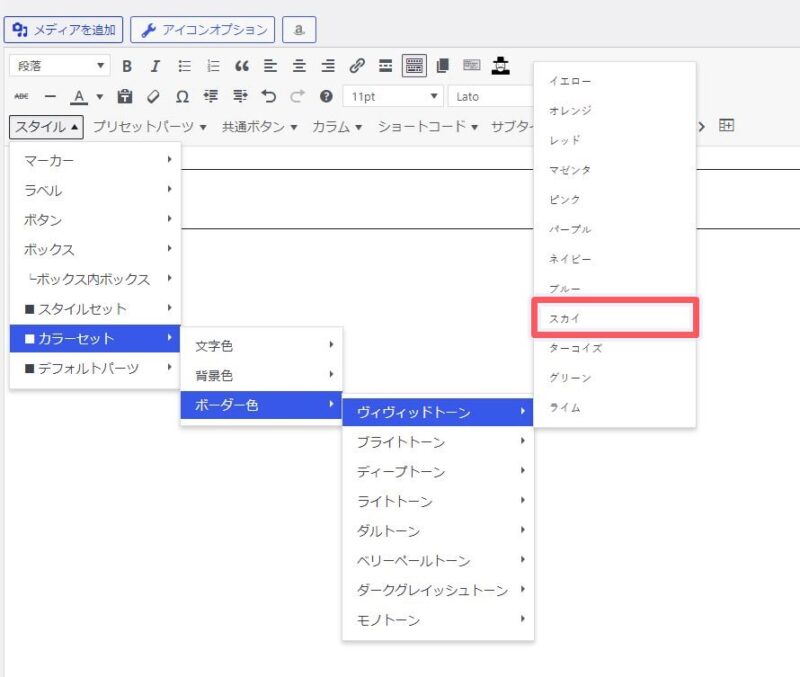Open the ダークグレイッシュトーン submenu
Image resolution: width=800 pixels, height=677 pixels.
[x=438, y=590]
